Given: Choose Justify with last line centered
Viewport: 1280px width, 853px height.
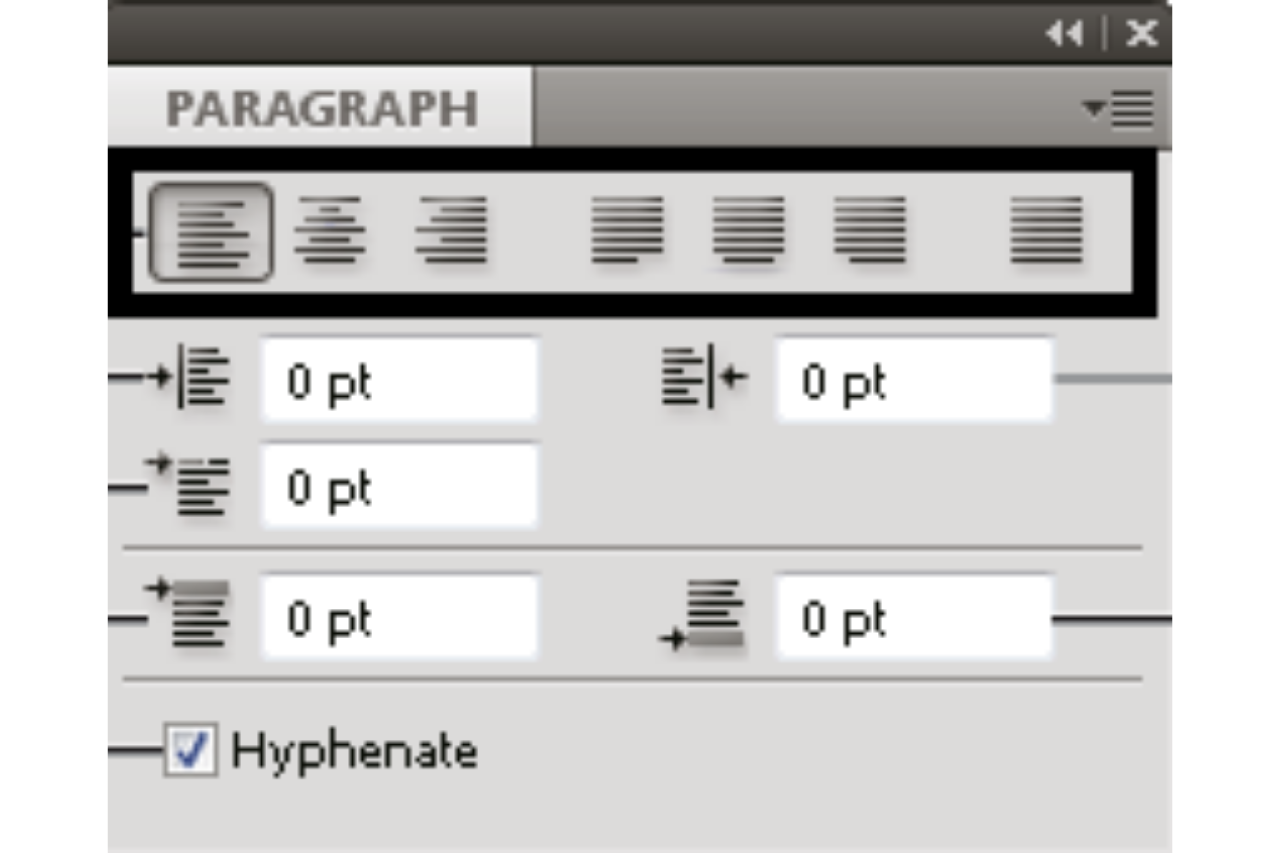Looking at the screenshot, I should tap(748, 231).
